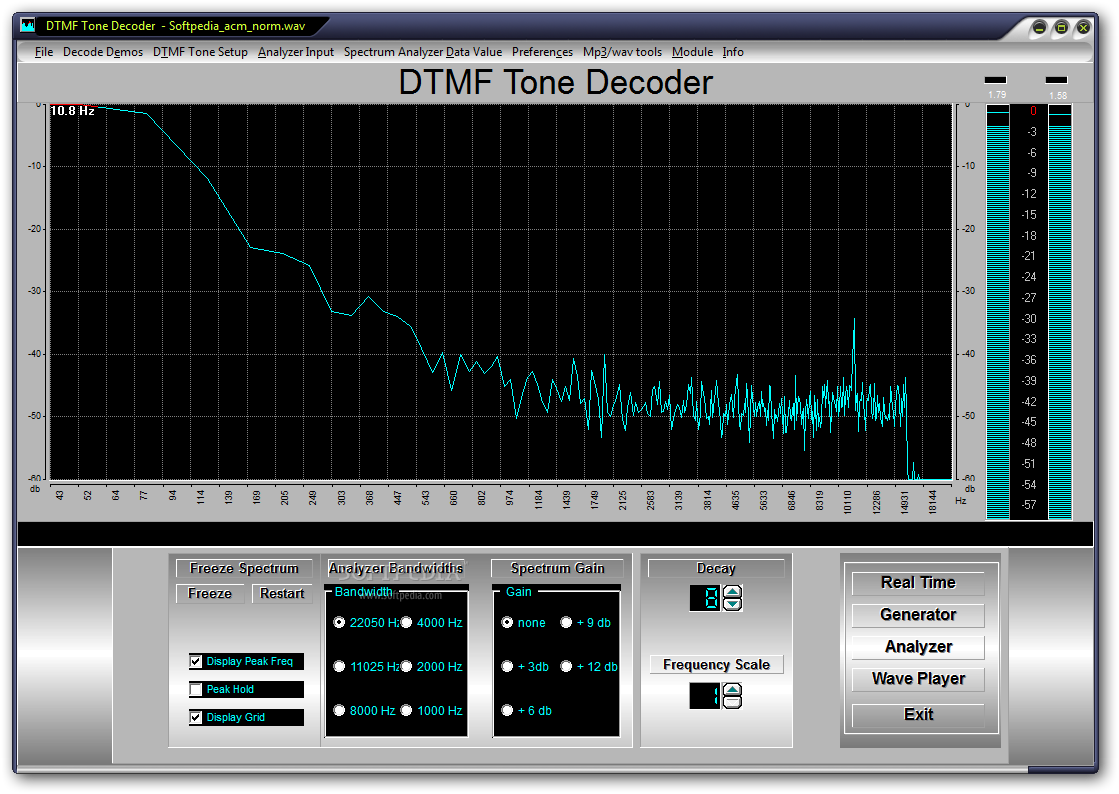The height and width of the screenshot is (794, 1119).
Task: Open Spectrum Analyzer Data Value menu
Action: pyautogui.click(x=422, y=52)
